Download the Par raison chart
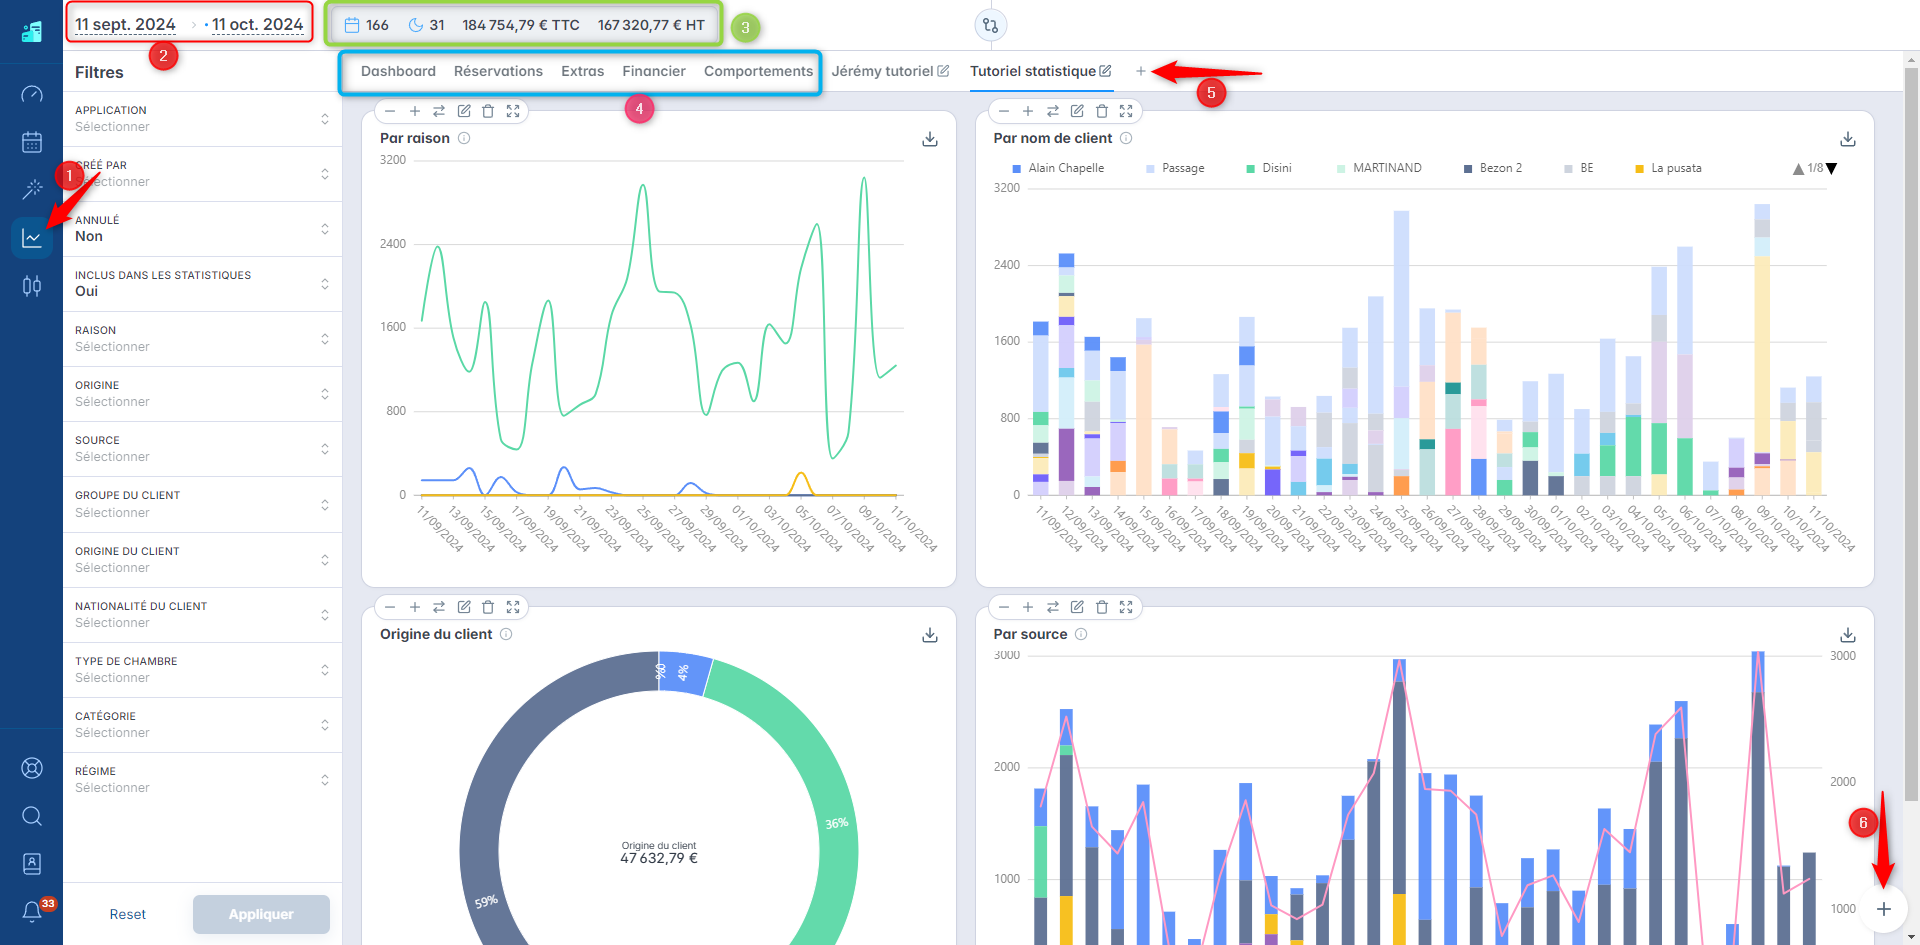The width and height of the screenshot is (1920, 945). [930, 139]
